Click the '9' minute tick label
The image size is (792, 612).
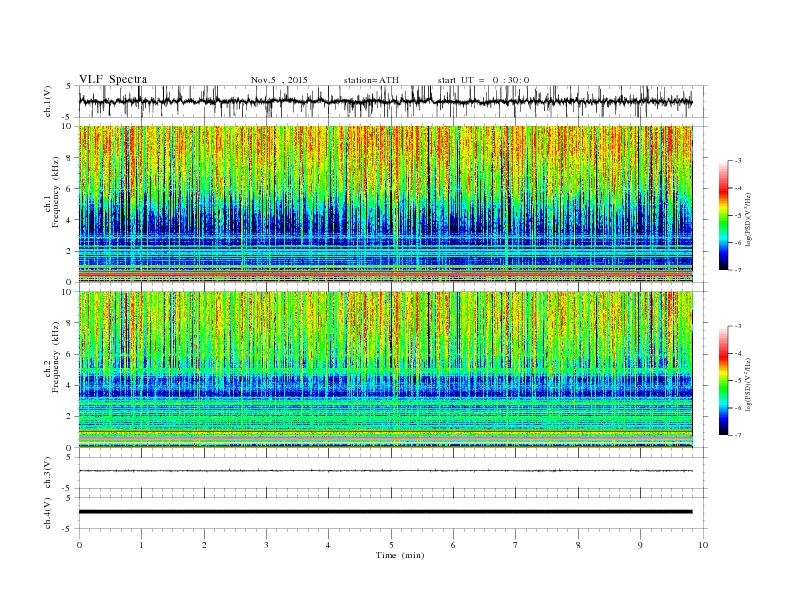coord(640,545)
